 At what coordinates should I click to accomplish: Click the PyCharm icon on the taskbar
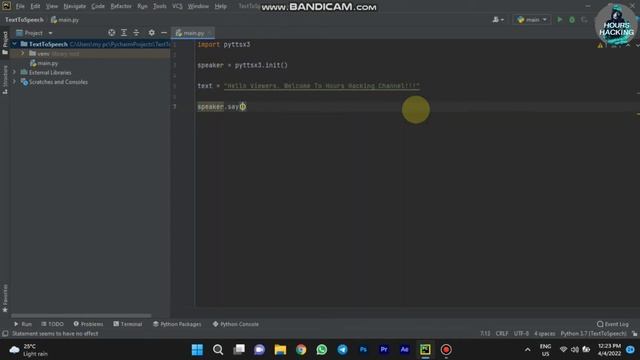(425, 350)
